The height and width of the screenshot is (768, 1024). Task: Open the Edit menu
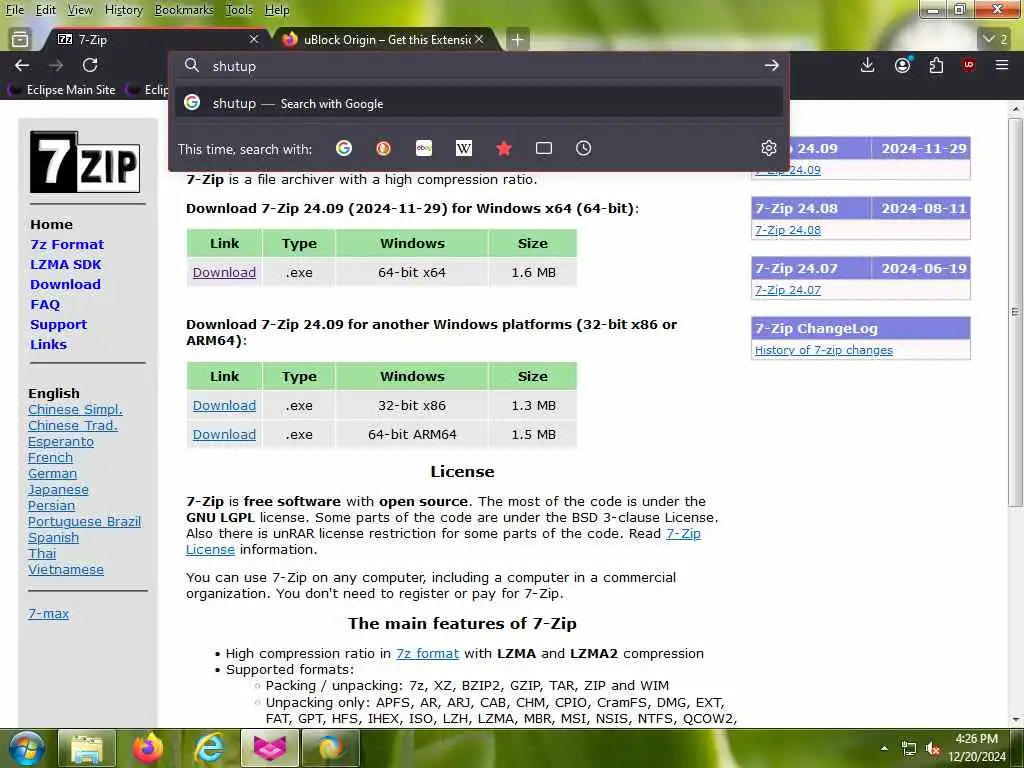point(46,10)
